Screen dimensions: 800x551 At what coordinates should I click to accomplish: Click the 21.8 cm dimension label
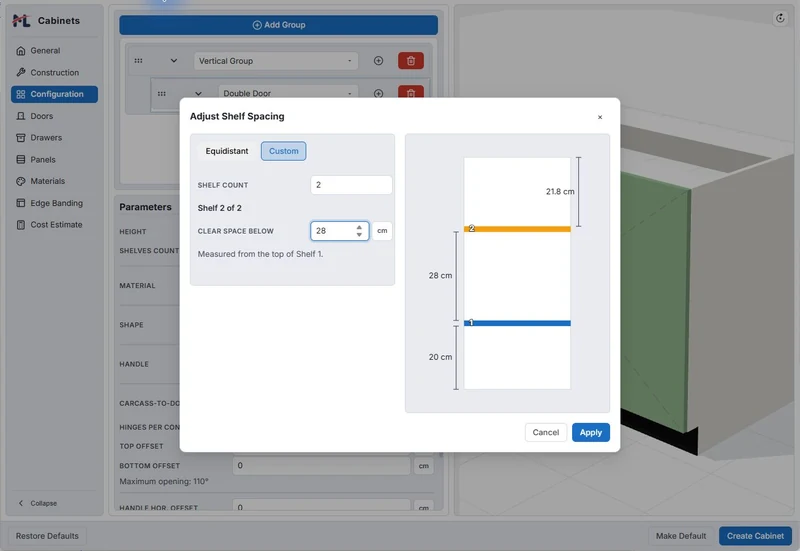tap(560, 191)
